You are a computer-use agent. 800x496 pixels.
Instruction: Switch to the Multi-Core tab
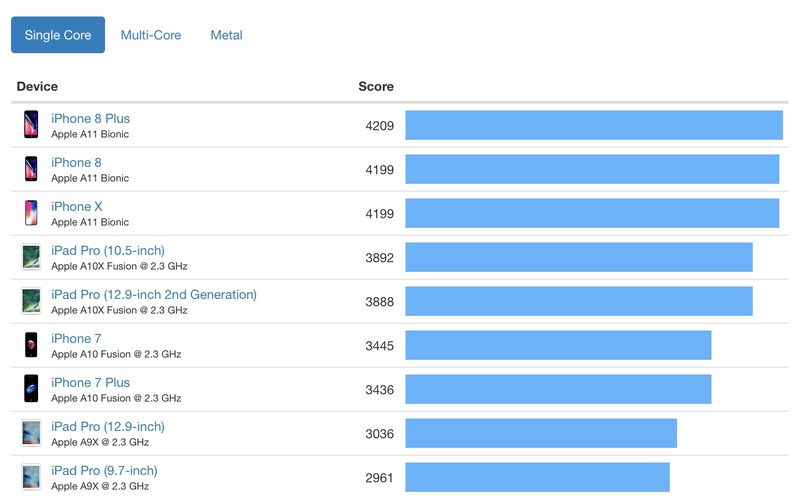coord(151,35)
